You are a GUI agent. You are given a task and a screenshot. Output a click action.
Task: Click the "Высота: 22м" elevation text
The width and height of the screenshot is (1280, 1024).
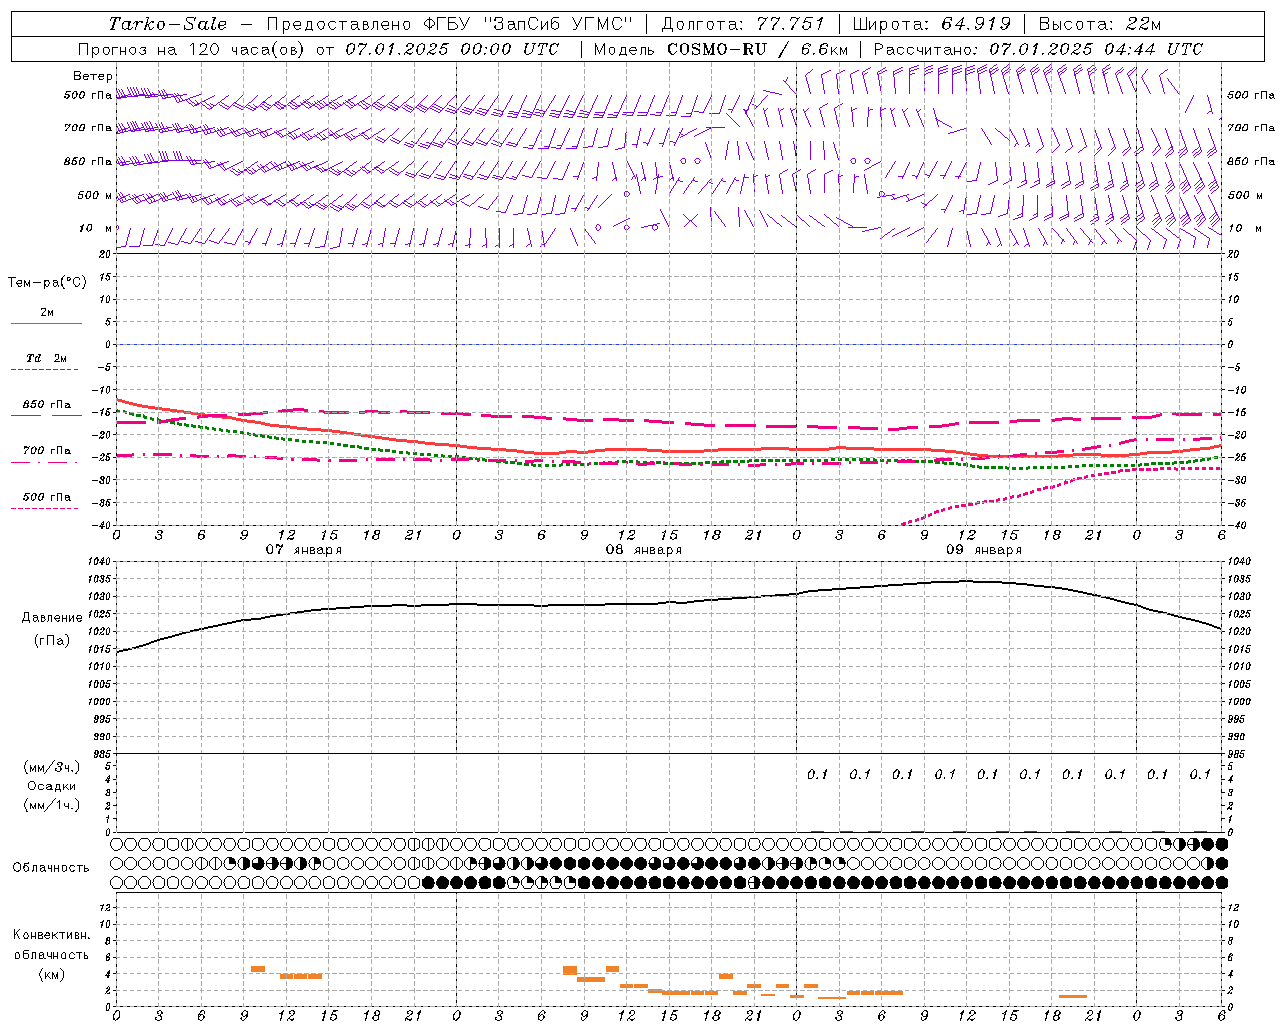(1100, 24)
